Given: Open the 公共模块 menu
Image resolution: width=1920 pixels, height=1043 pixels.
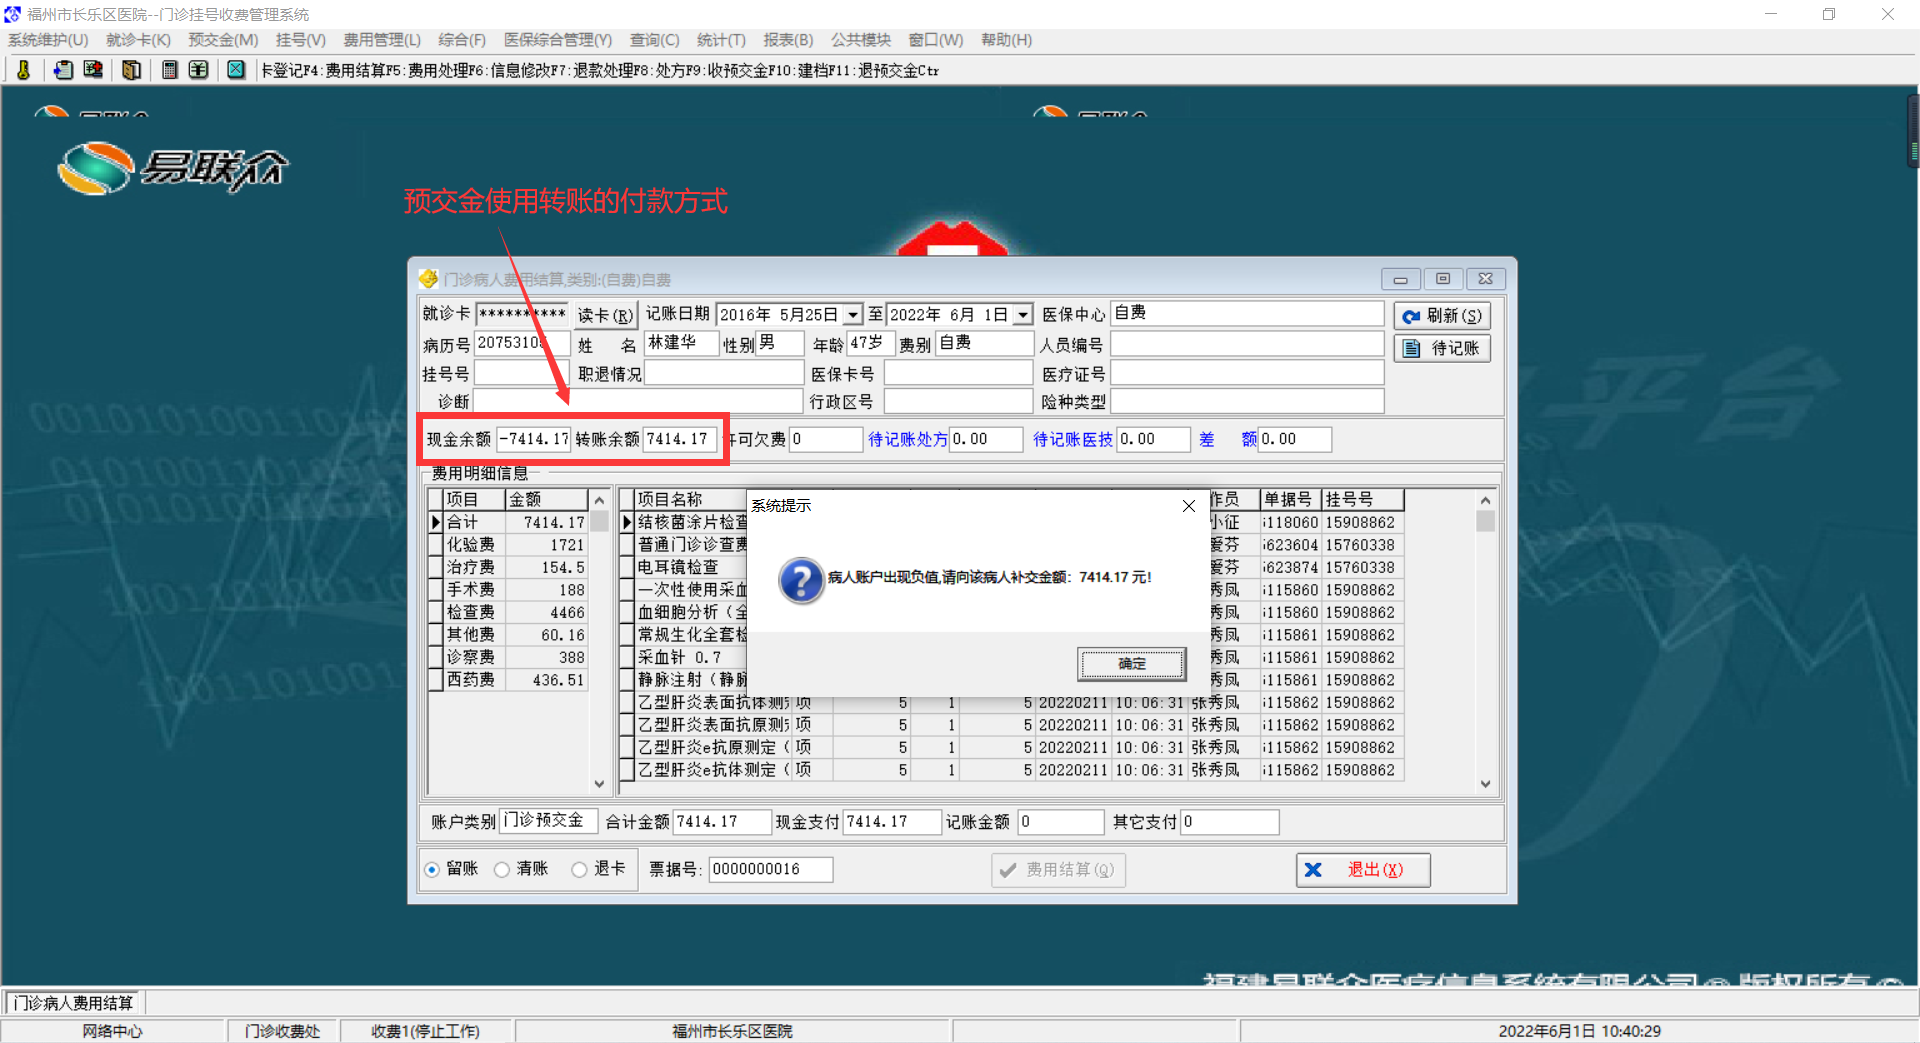Looking at the screenshot, I should pyautogui.click(x=861, y=40).
